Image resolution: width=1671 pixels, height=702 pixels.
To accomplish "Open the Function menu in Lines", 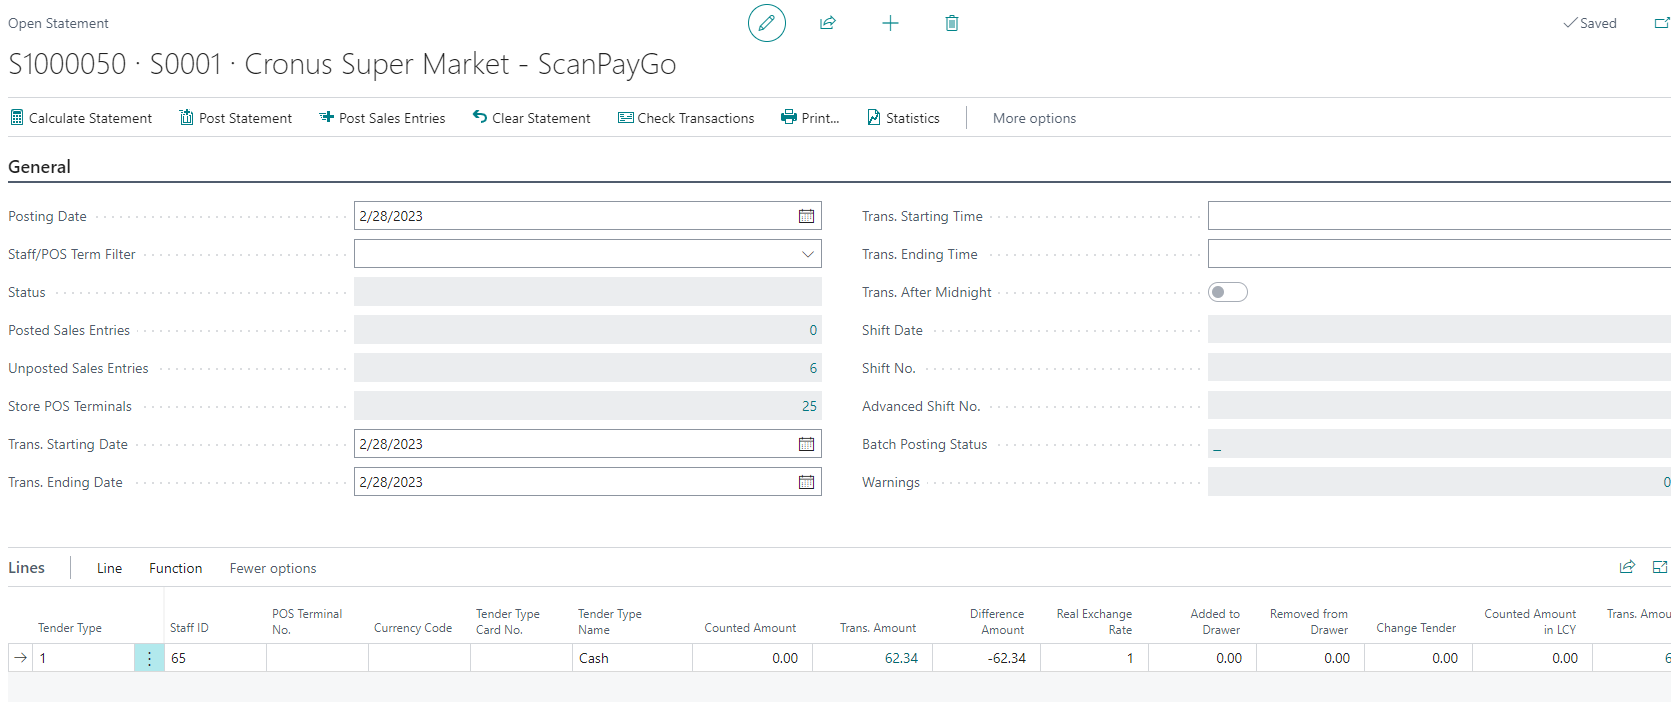I will point(175,568).
